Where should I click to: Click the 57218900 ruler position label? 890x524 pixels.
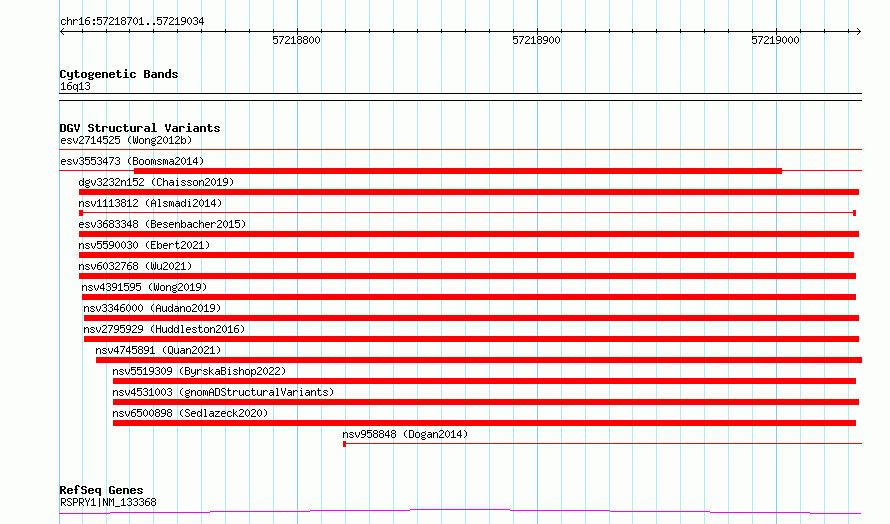coord(536,40)
